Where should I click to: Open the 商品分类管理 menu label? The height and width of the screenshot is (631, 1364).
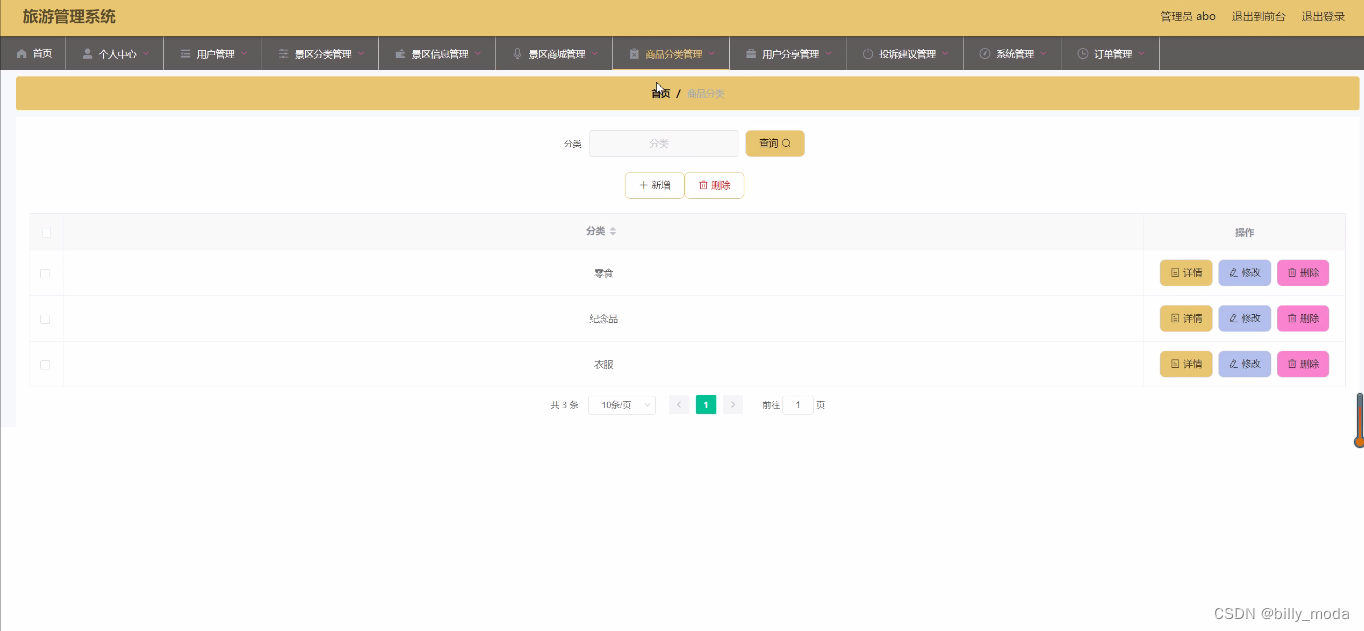pyautogui.click(x=674, y=54)
